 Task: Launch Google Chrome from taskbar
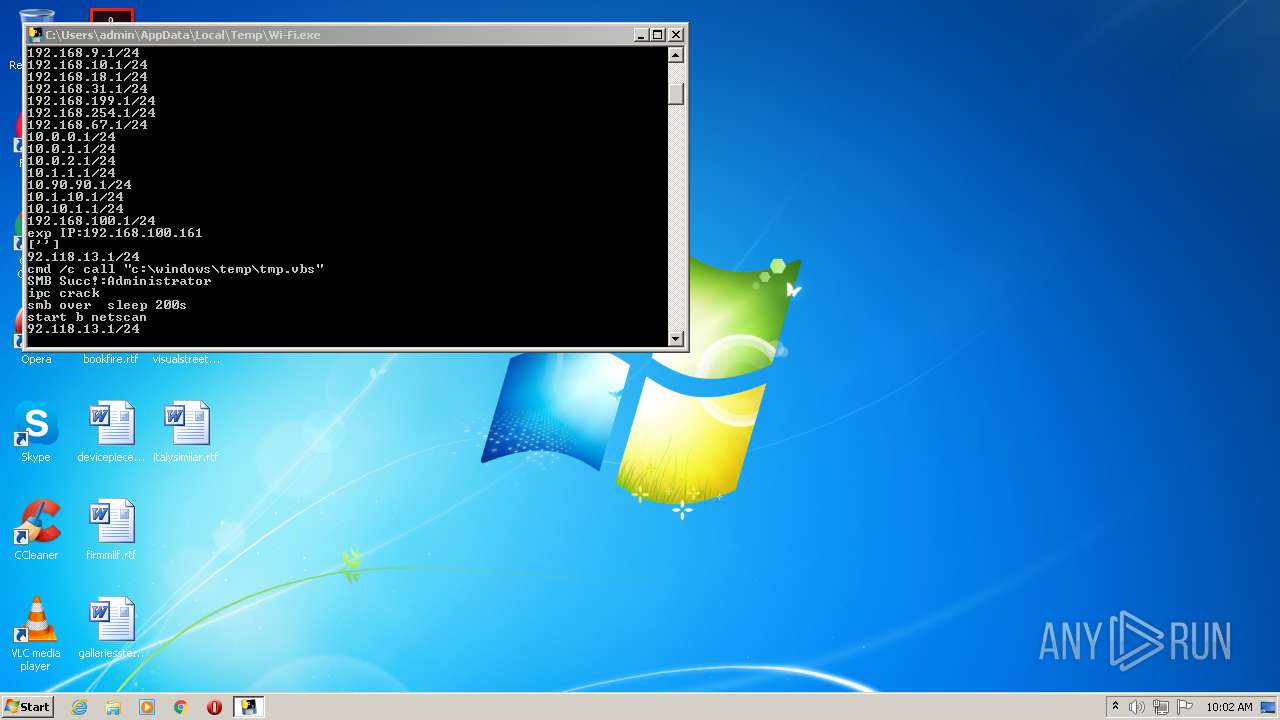pos(181,707)
